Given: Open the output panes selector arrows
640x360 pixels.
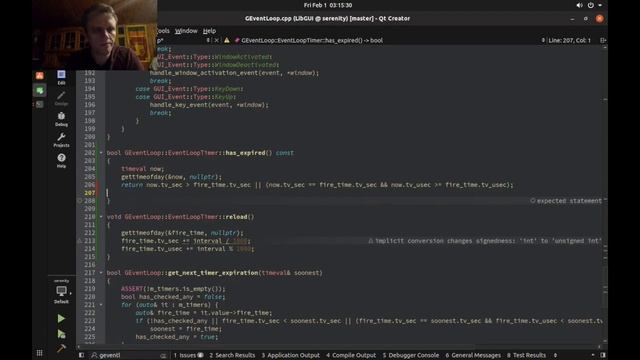Looking at the screenshot, I should (x=555, y=355).
